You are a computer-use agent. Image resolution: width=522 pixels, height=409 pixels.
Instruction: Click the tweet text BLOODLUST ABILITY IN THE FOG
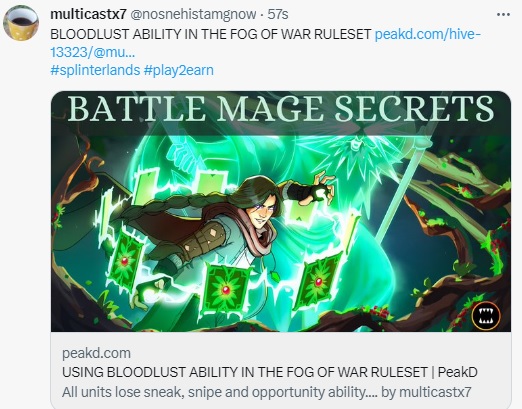click(210, 34)
